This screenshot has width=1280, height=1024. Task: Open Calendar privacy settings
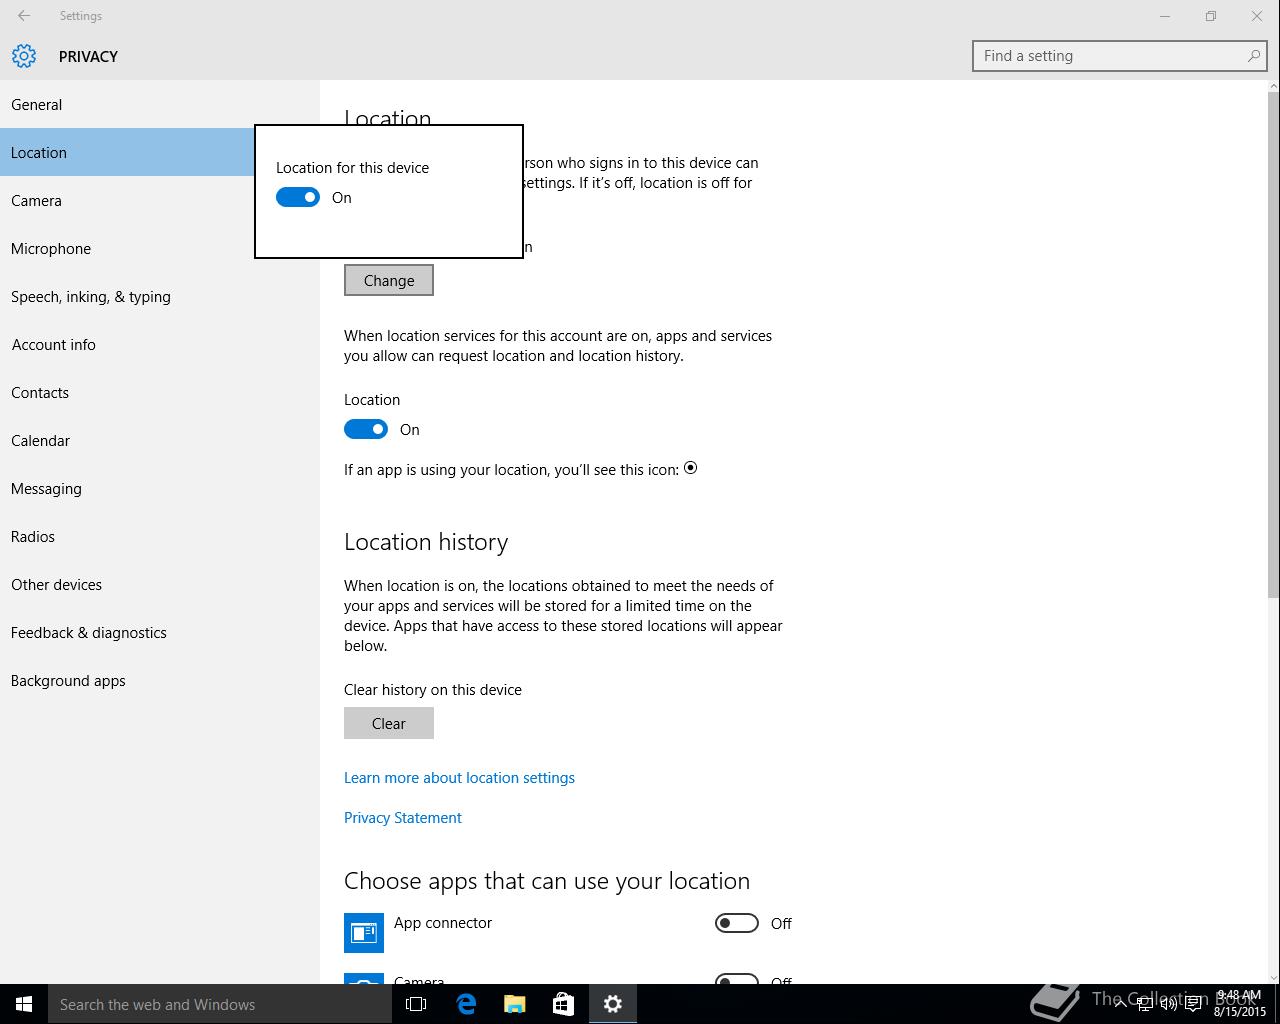point(160,440)
